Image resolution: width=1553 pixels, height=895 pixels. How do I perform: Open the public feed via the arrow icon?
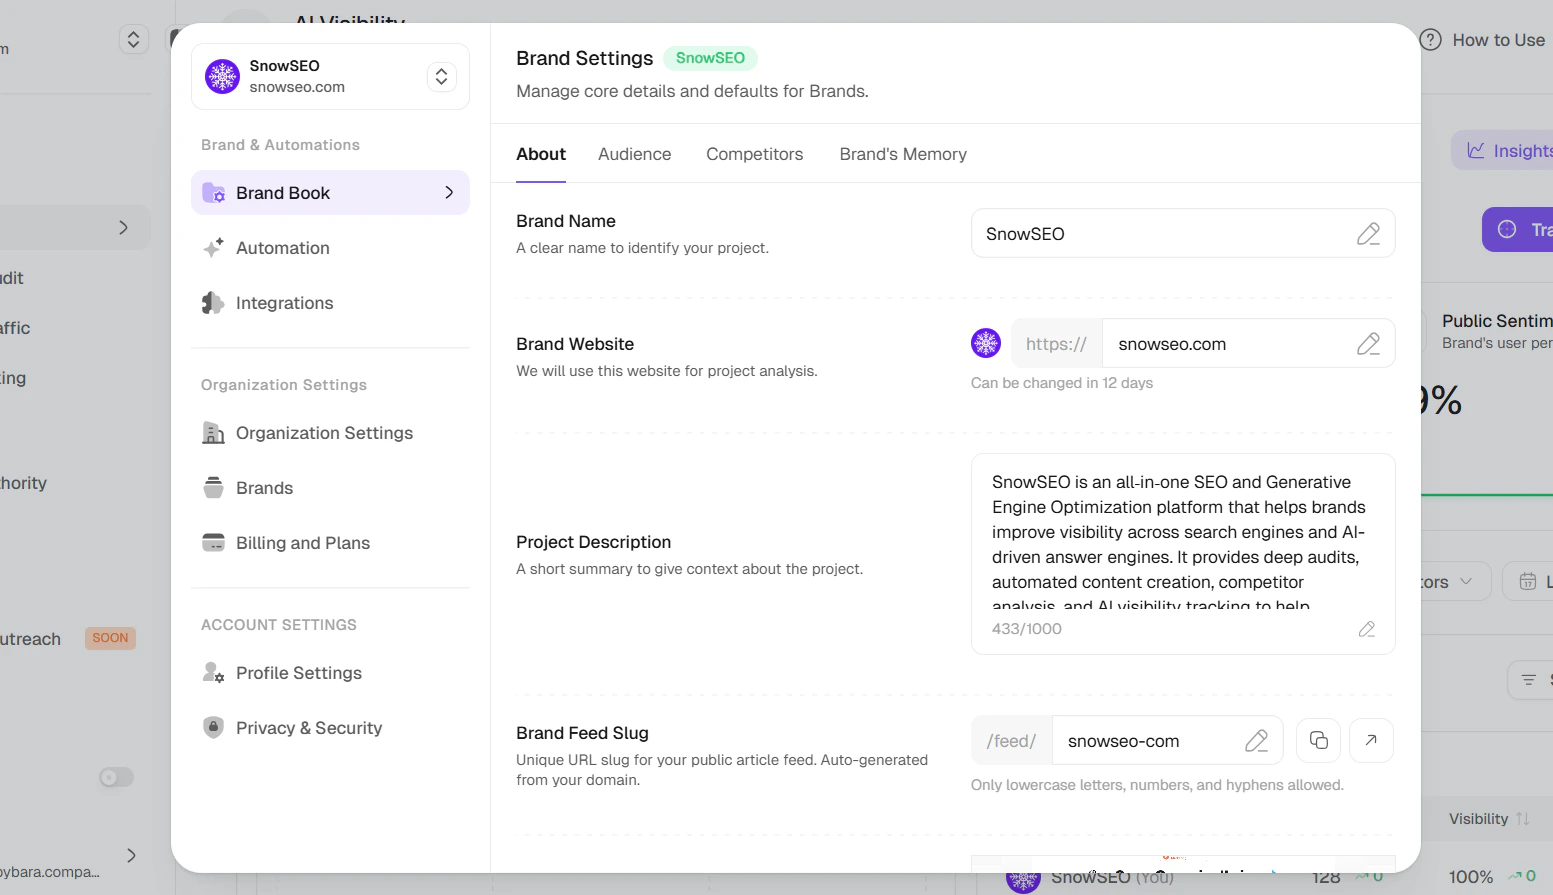[x=1371, y=740]
